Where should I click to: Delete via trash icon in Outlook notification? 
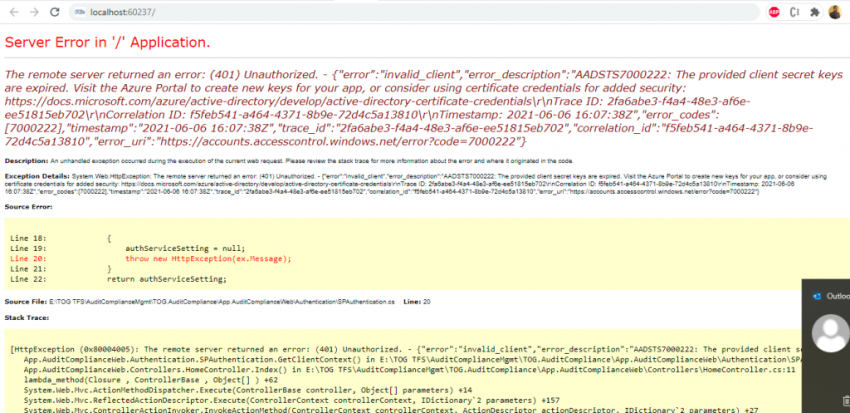[846, 401]
